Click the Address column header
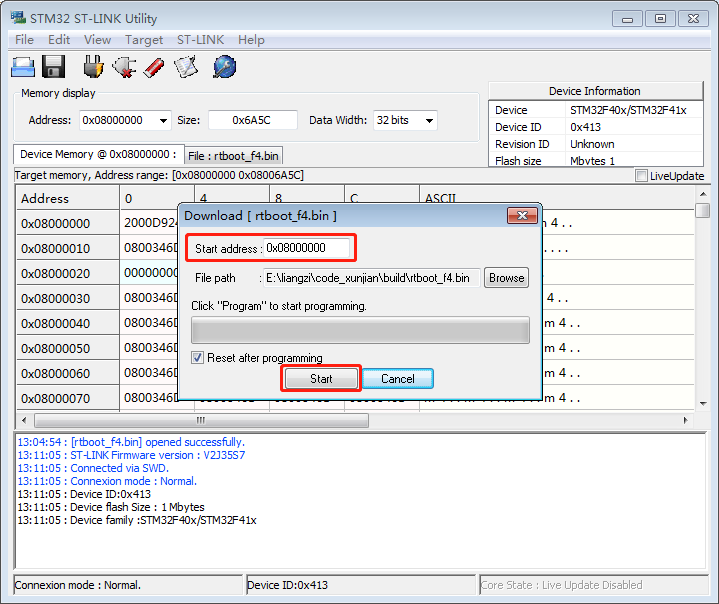The width and height of the screenshot is (719, 604). pos(68,199)
